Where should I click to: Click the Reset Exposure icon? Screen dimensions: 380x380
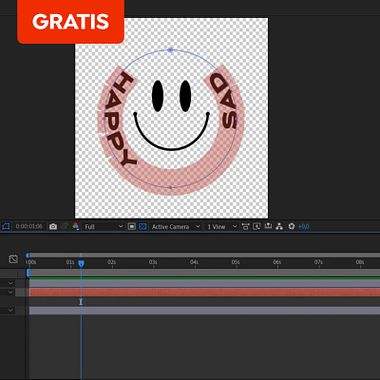click(x=292, y=227)
